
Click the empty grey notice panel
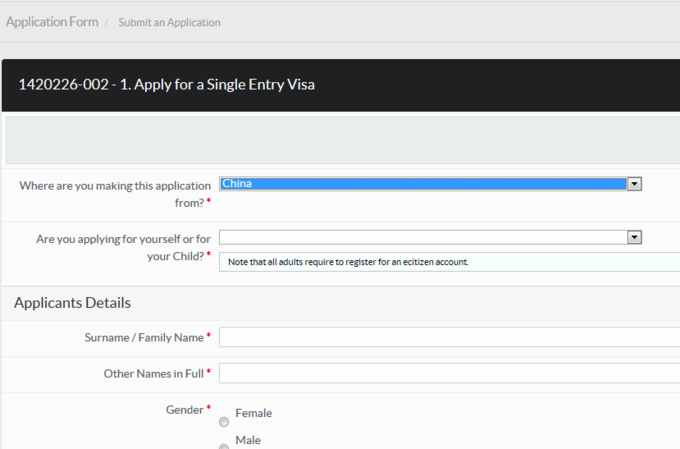point(343,140)
